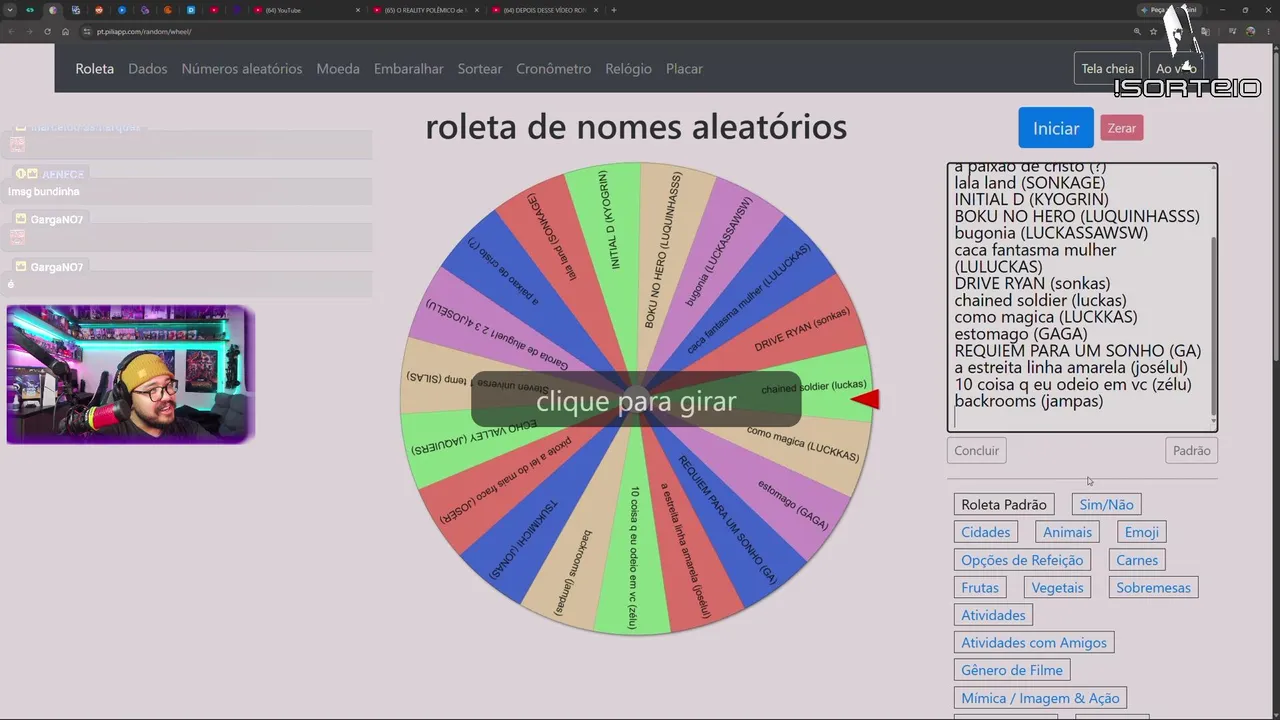Switch to the '(64) YouTube' tab
1280x720 pixels.
[x=306, y=10]
